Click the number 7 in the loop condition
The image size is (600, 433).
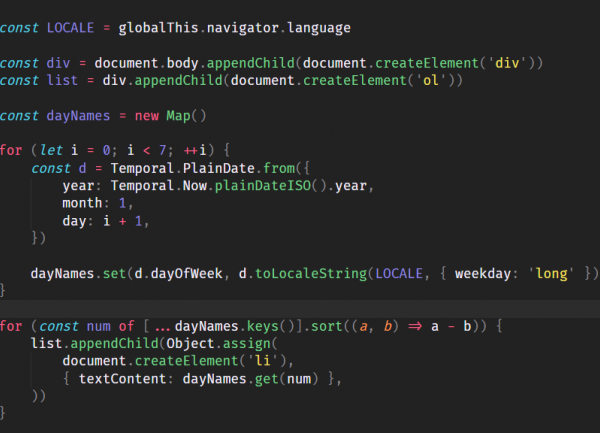click(162, 150)
